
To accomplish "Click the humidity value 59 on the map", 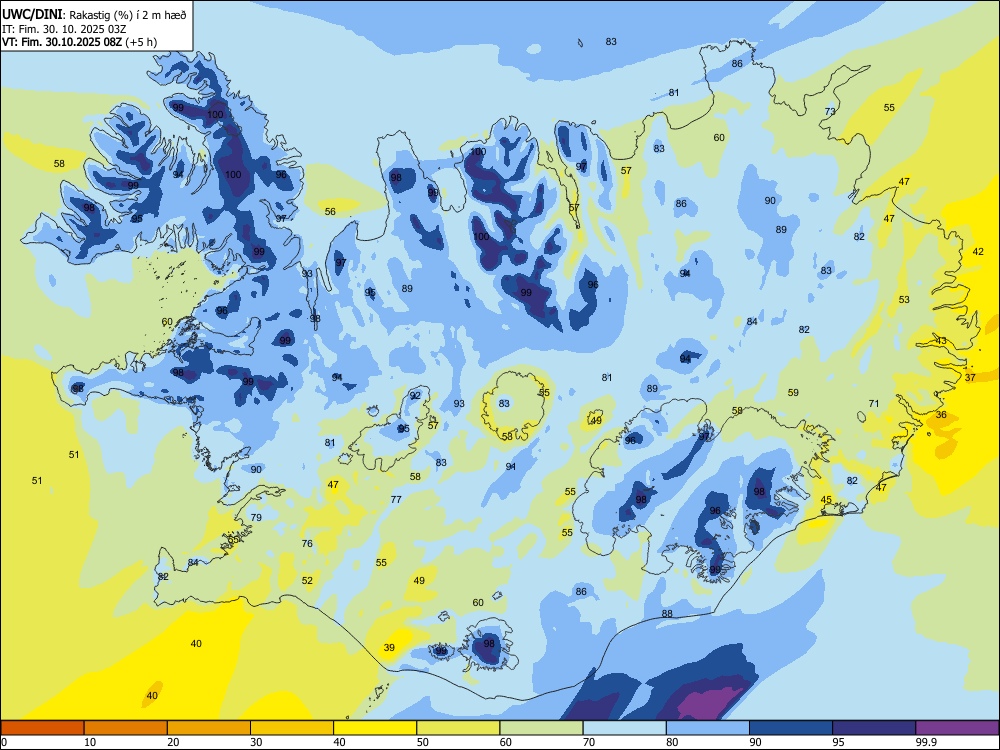I will click(793, 393).
